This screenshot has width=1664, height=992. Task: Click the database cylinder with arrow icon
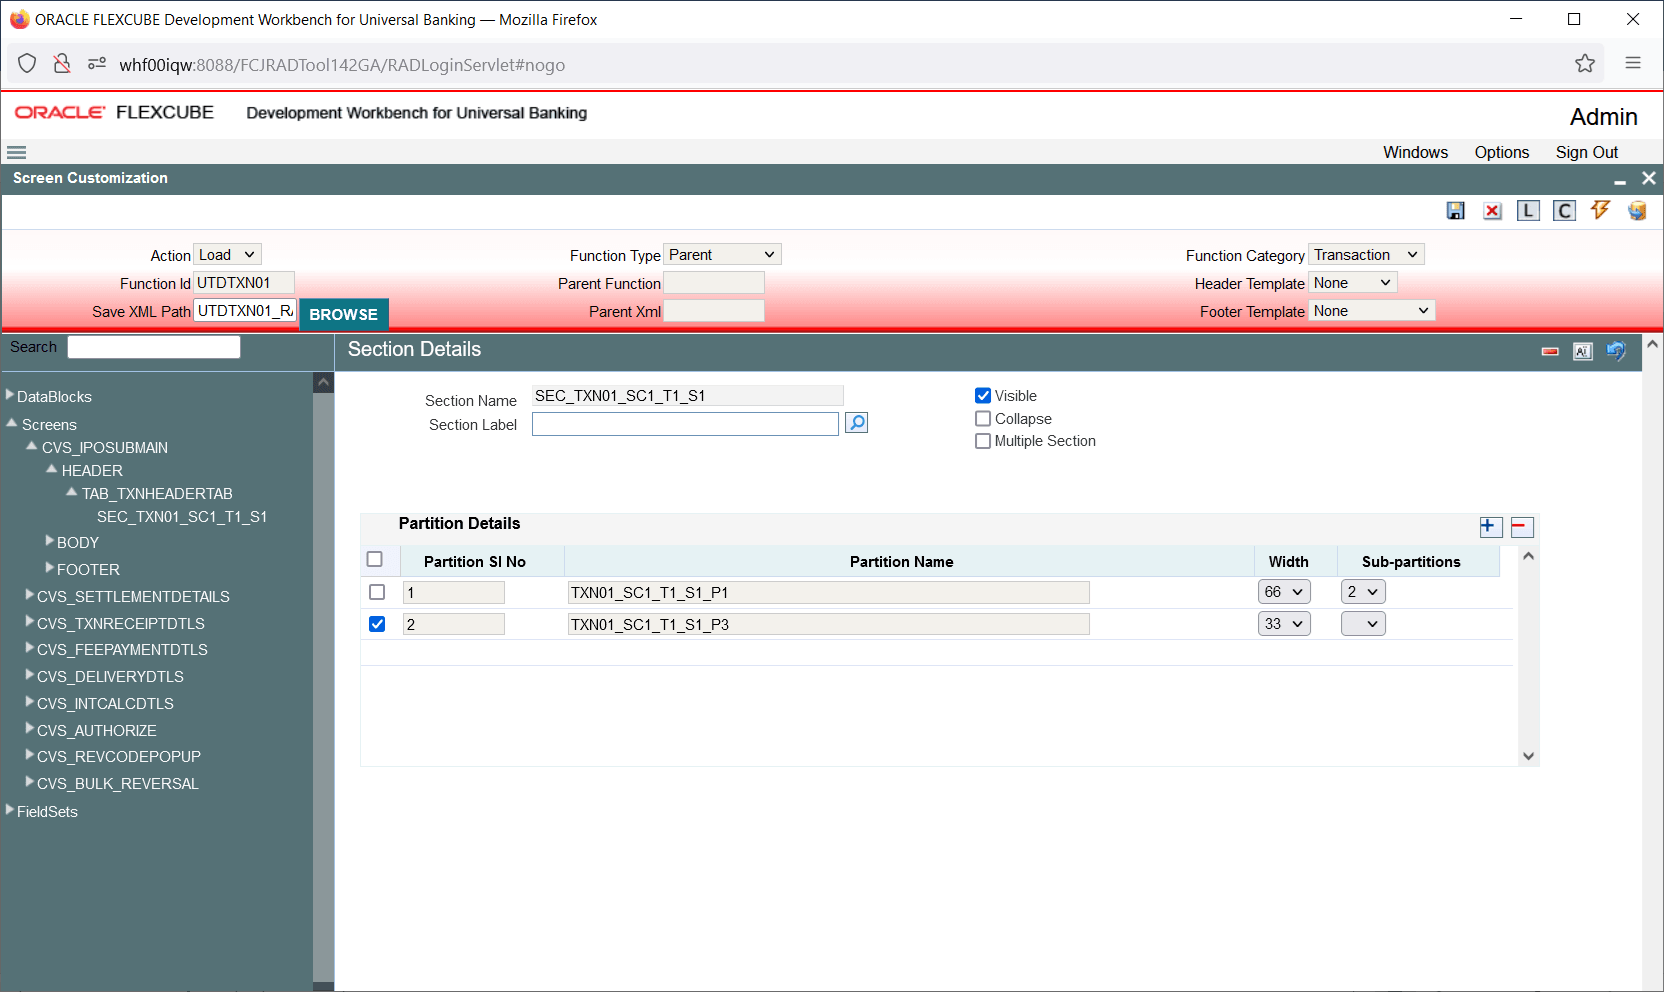pos(1637,210)
